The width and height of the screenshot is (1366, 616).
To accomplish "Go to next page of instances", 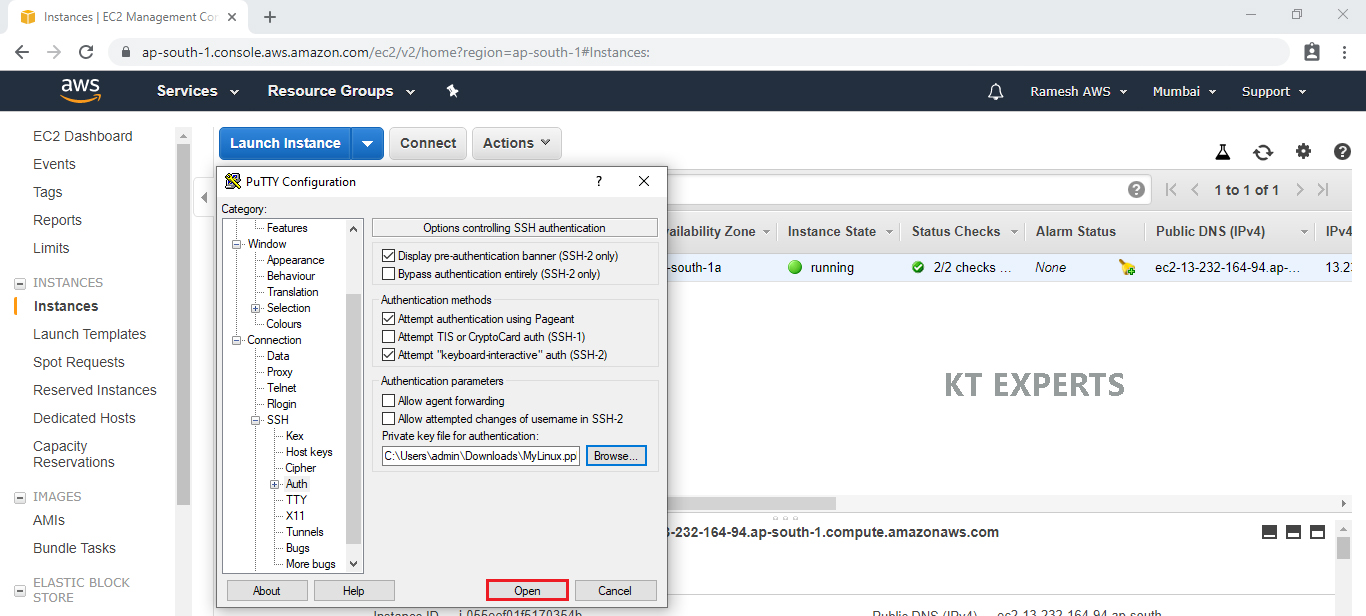I will tap(1299, 189).
